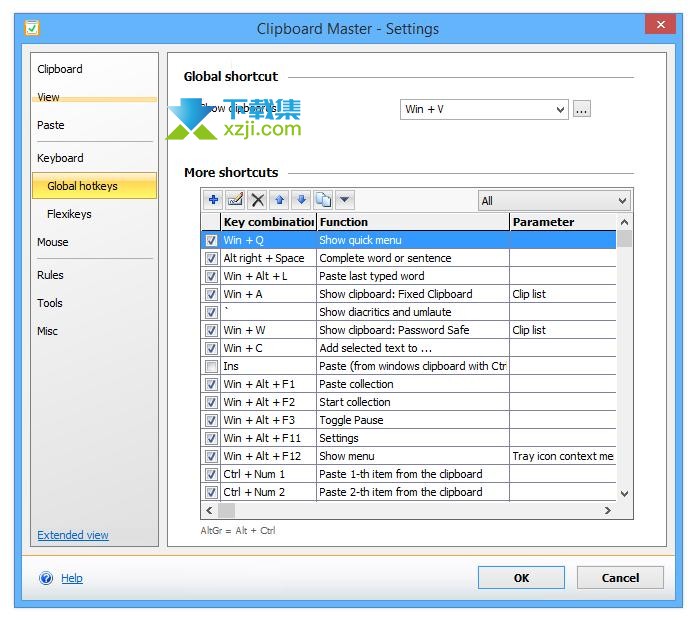Click the horizontal scrollbar thumb
Image resolution: width=695 pixels, height=620 pixels.
[226, 511]
